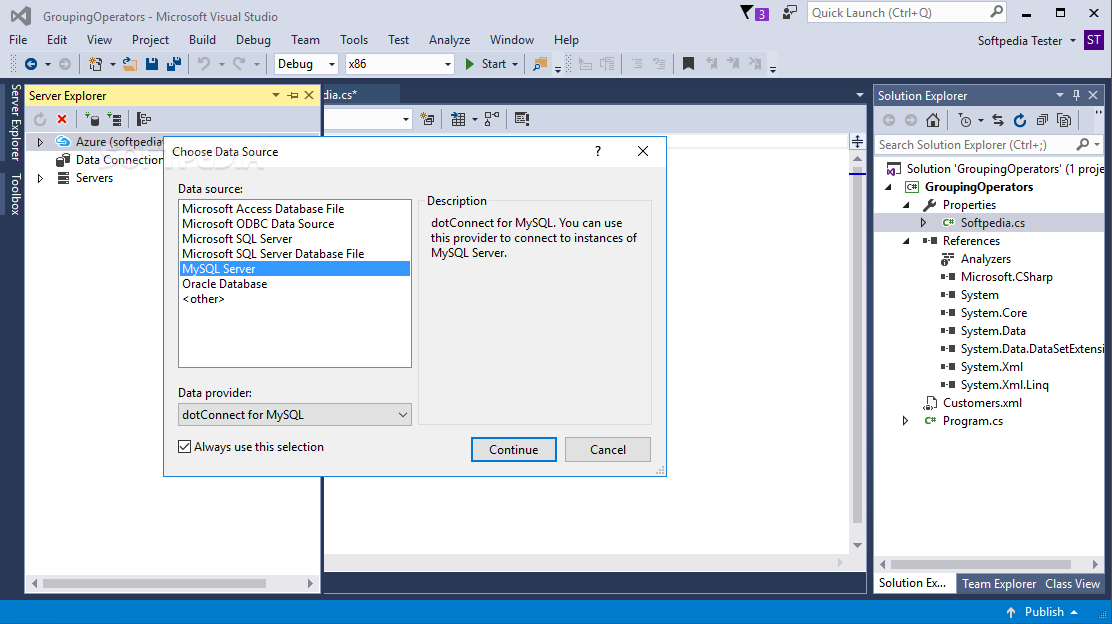Click the Show All Files icon

click(1064, 120)
